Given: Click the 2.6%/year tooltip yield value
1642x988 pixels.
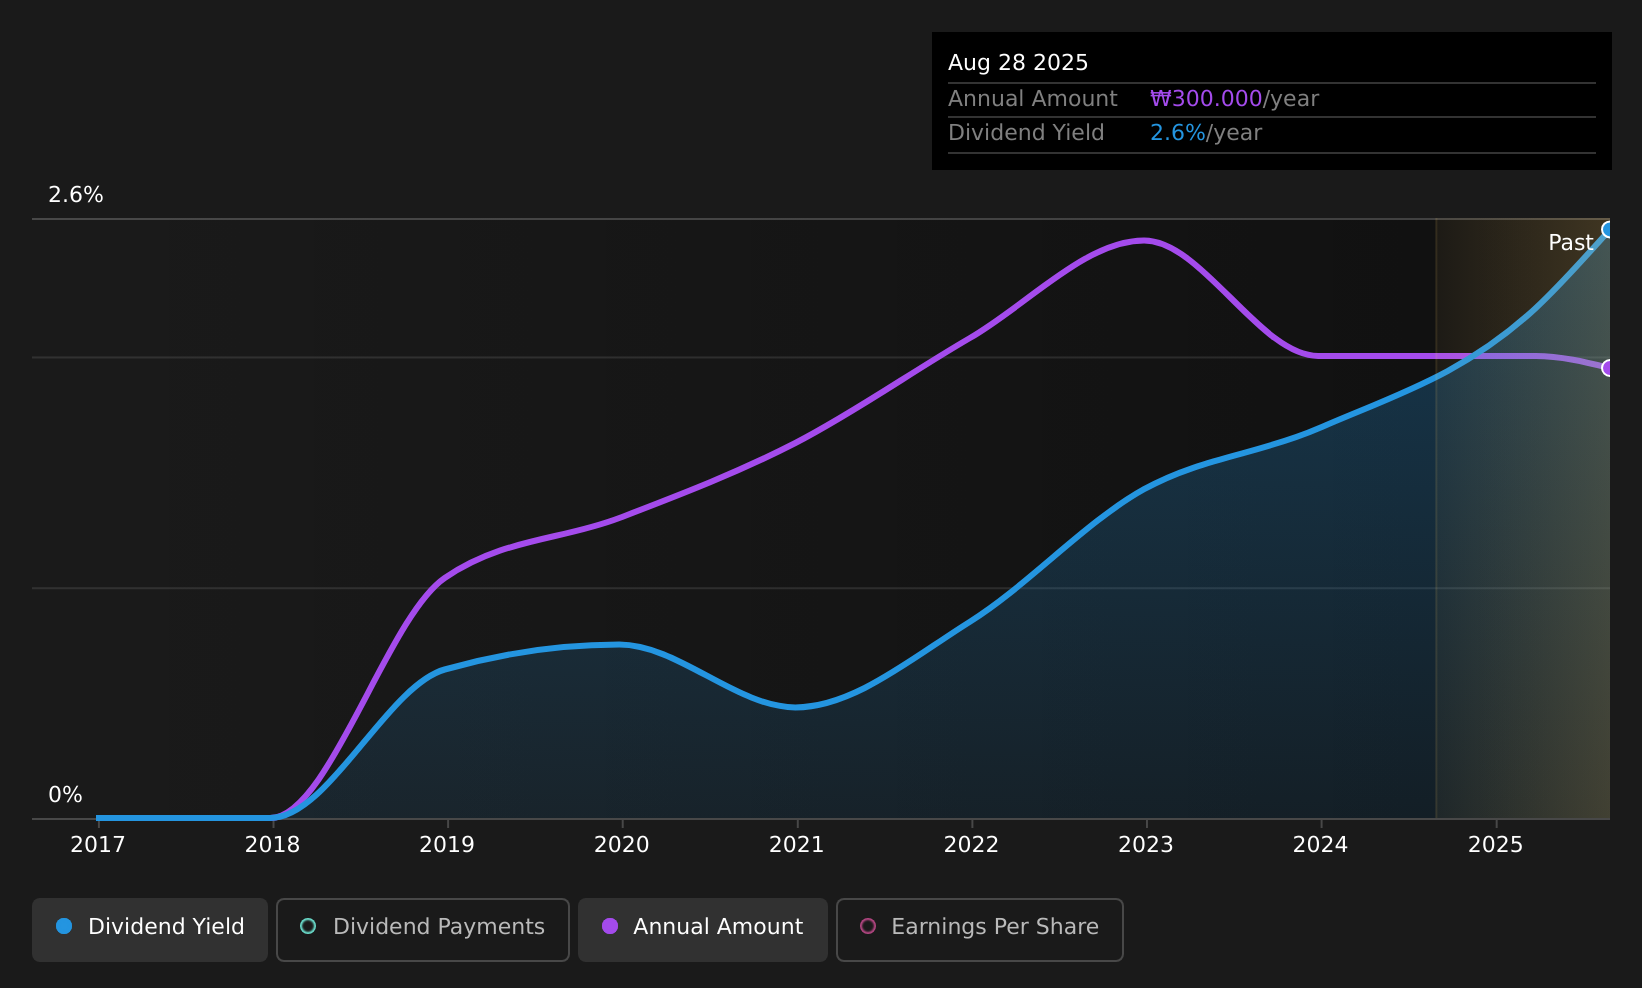Looking at the screenshot, I should pyautogui.click(x=1206, y=133).
